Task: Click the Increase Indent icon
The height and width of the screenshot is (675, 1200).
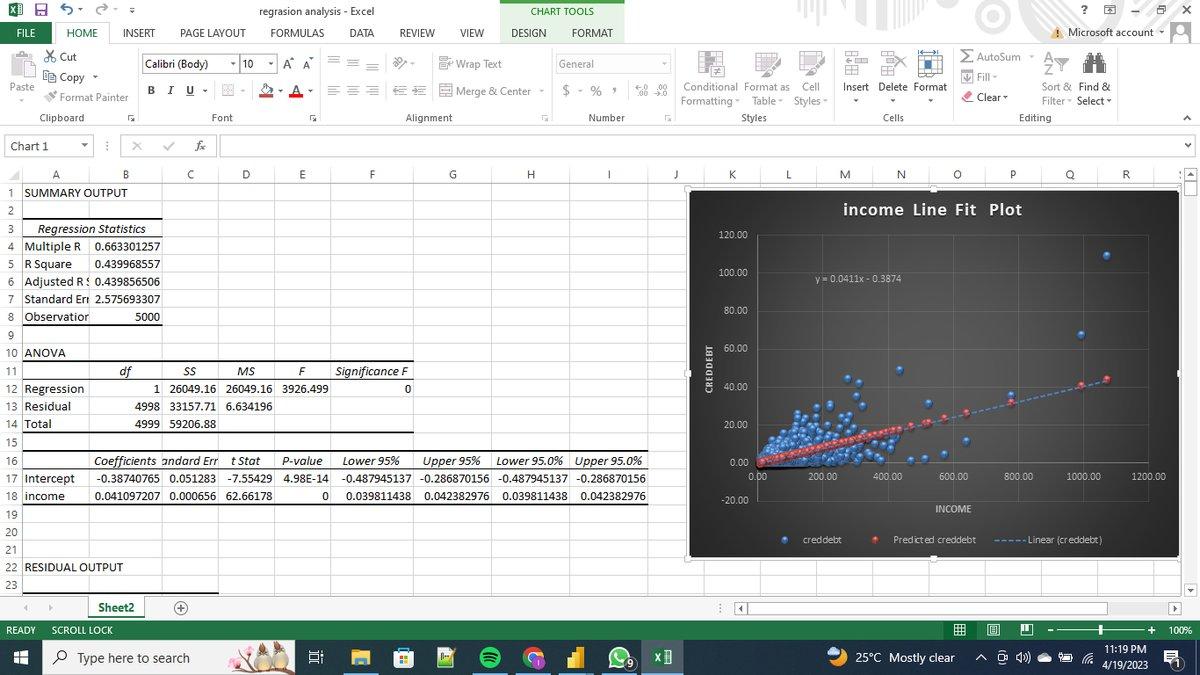Action: [418, 91]
